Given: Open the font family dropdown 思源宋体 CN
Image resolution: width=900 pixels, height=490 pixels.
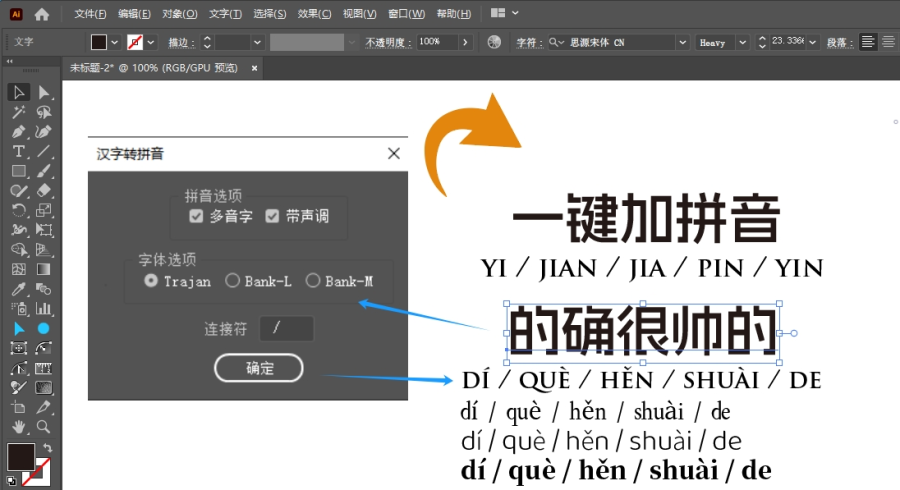Looking at the screenshot, I should coord(682,42).
